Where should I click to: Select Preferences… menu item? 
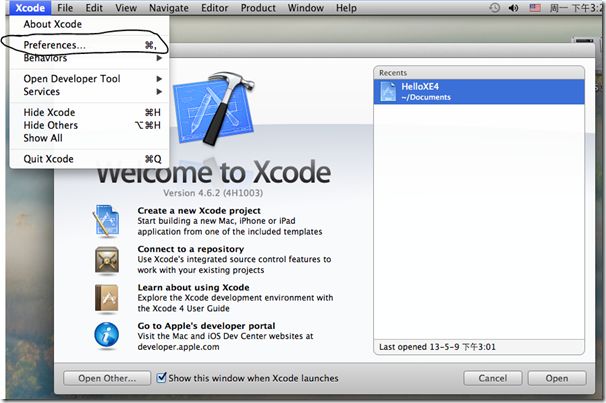(x=89, y=45)
